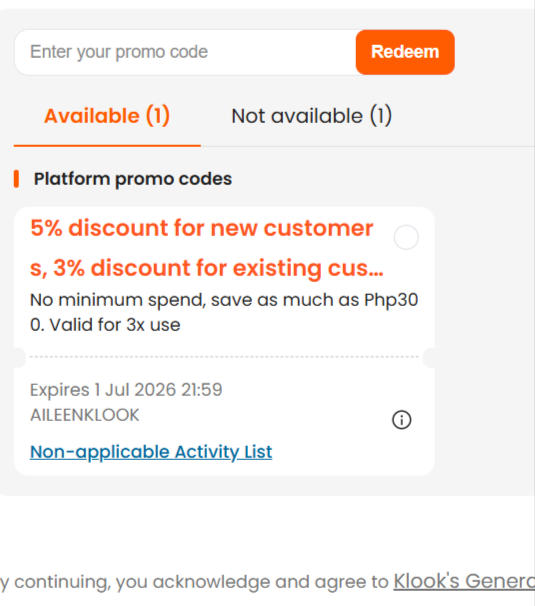Image resolution: width=535 pixels, height=606 pixels.
Task: Select the 5% discount promo radio button
Action: tap(406, 237)
